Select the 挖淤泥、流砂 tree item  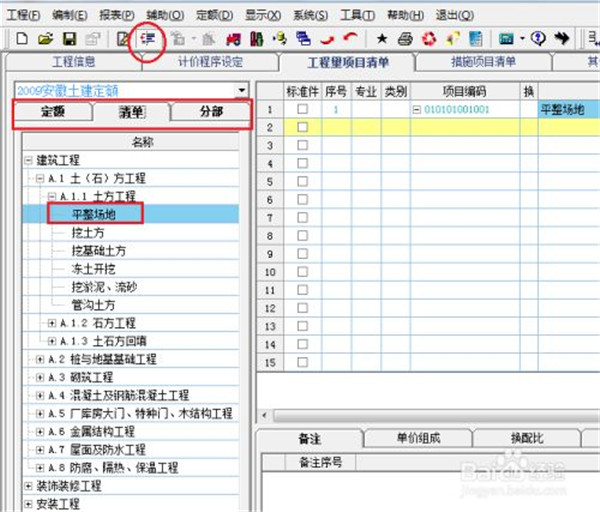[104, 287]
